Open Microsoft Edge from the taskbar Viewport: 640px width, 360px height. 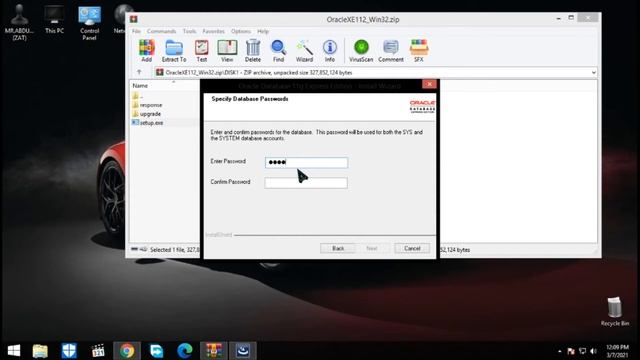point(185,351)
